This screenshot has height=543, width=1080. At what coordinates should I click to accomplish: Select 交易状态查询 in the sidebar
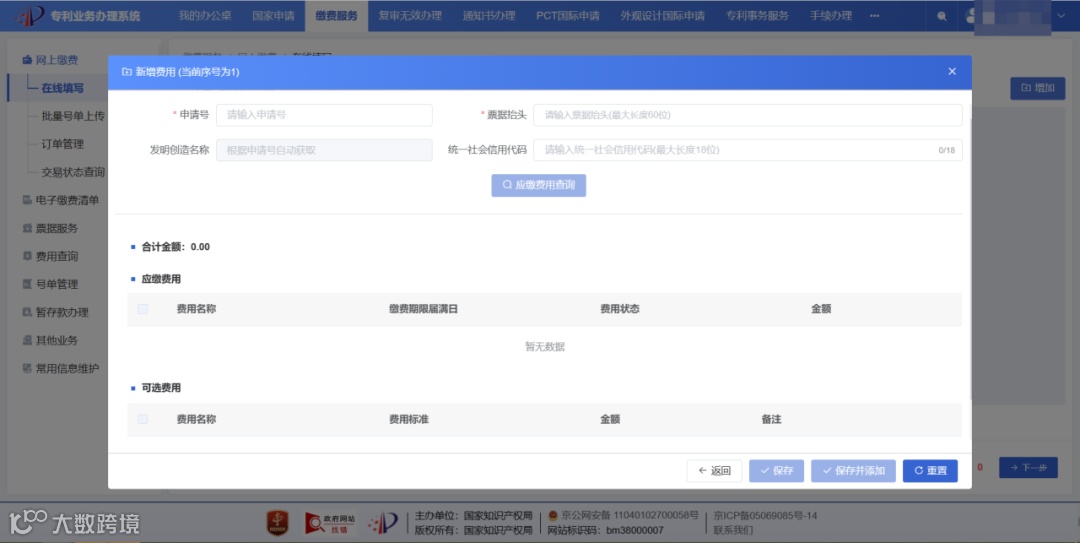(73, 172)
